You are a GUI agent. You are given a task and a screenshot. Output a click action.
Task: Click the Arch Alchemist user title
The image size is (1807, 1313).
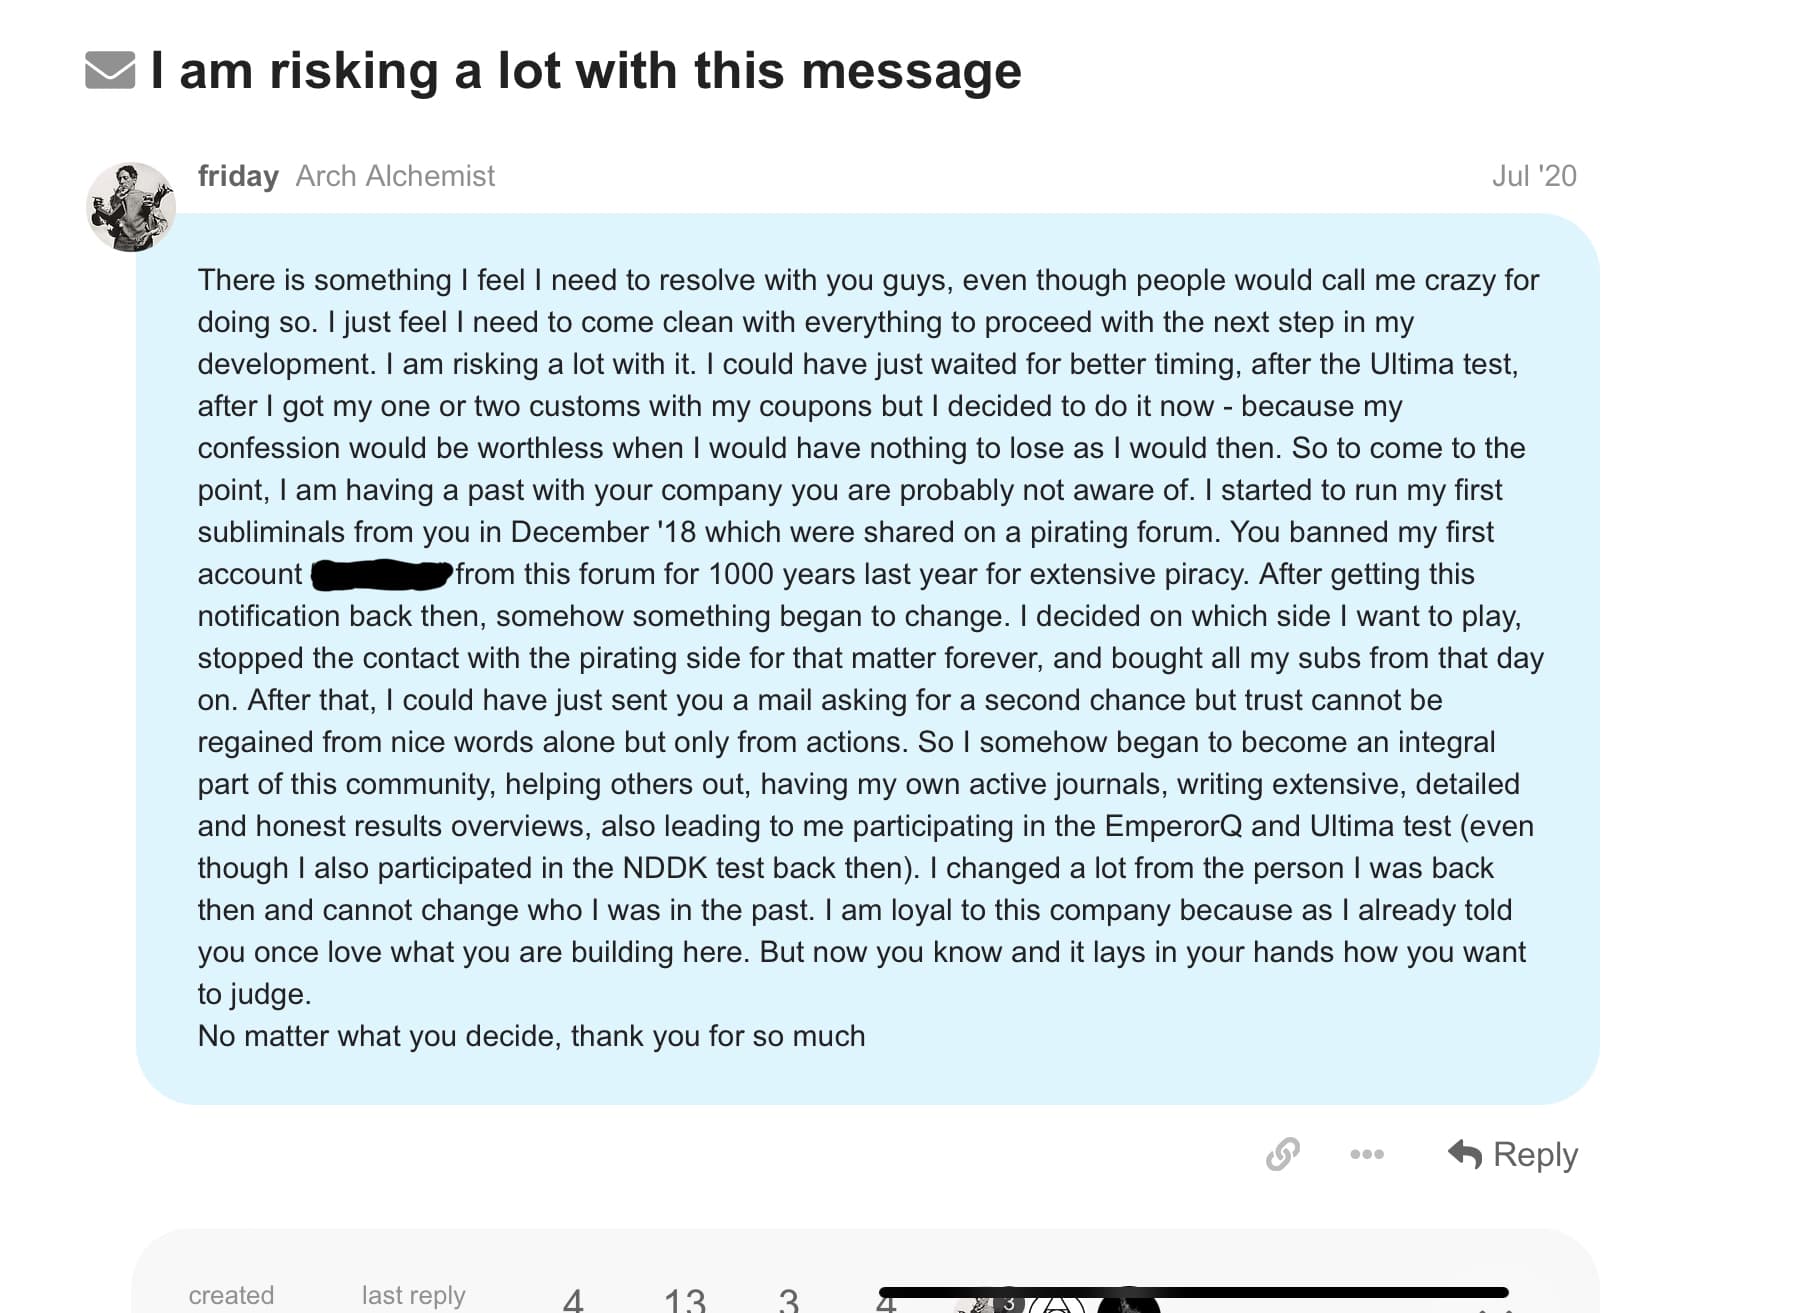point(395,176)
